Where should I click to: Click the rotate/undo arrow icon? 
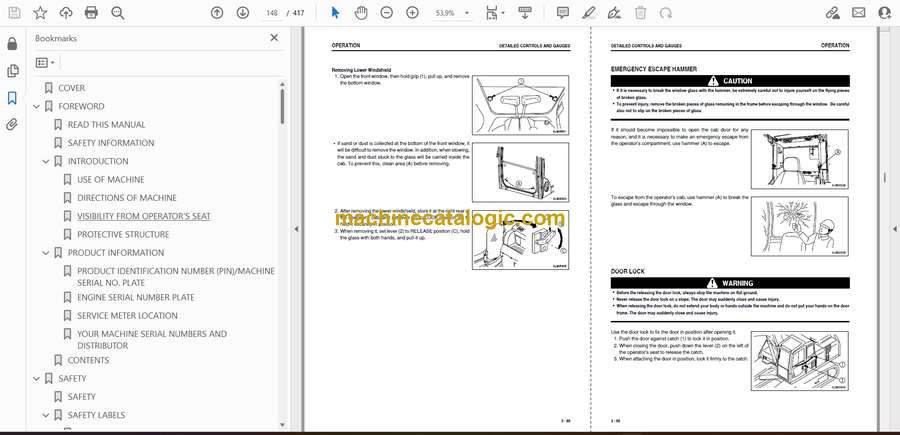(666, 13)
